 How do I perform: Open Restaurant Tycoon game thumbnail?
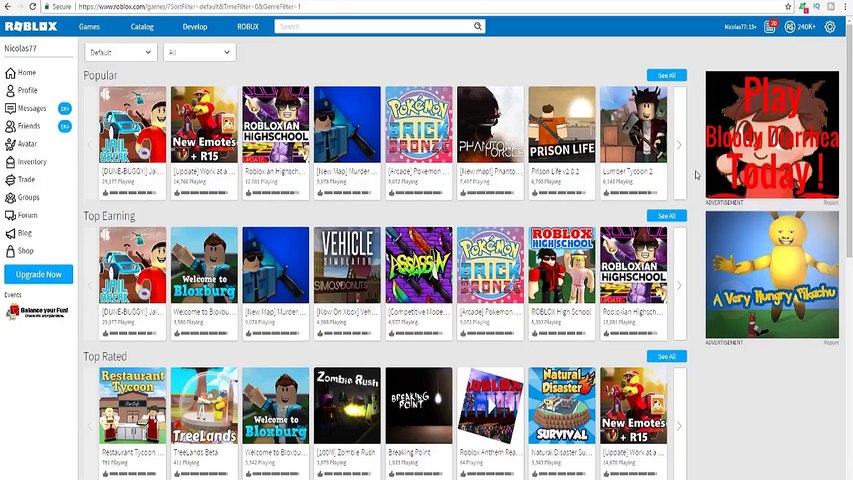[x=133, y=405]
